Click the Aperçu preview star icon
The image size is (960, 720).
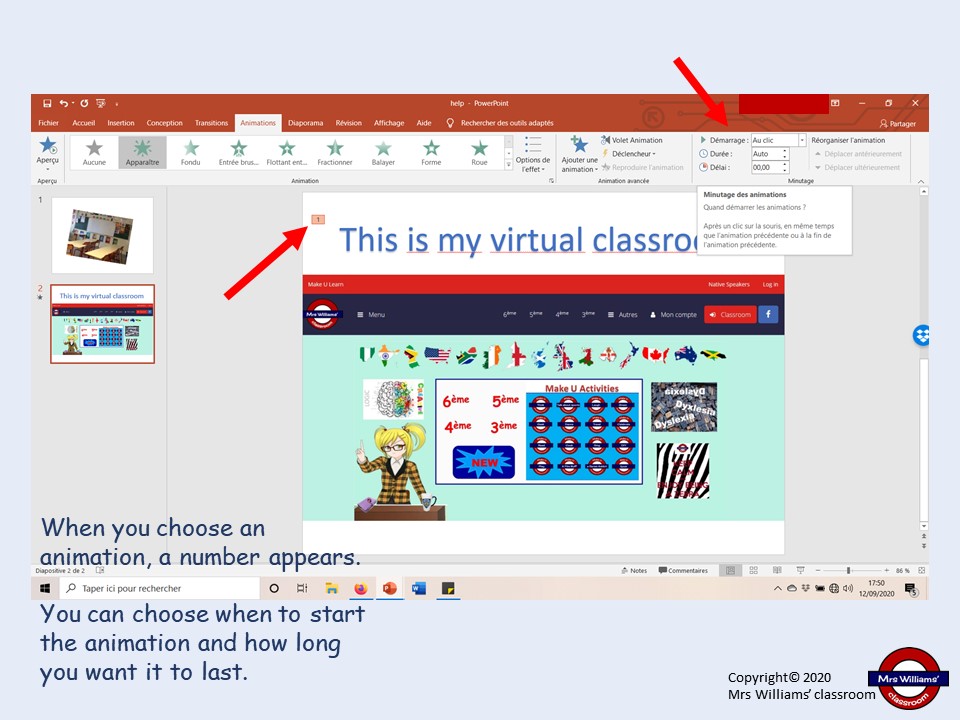coord(47,146)
